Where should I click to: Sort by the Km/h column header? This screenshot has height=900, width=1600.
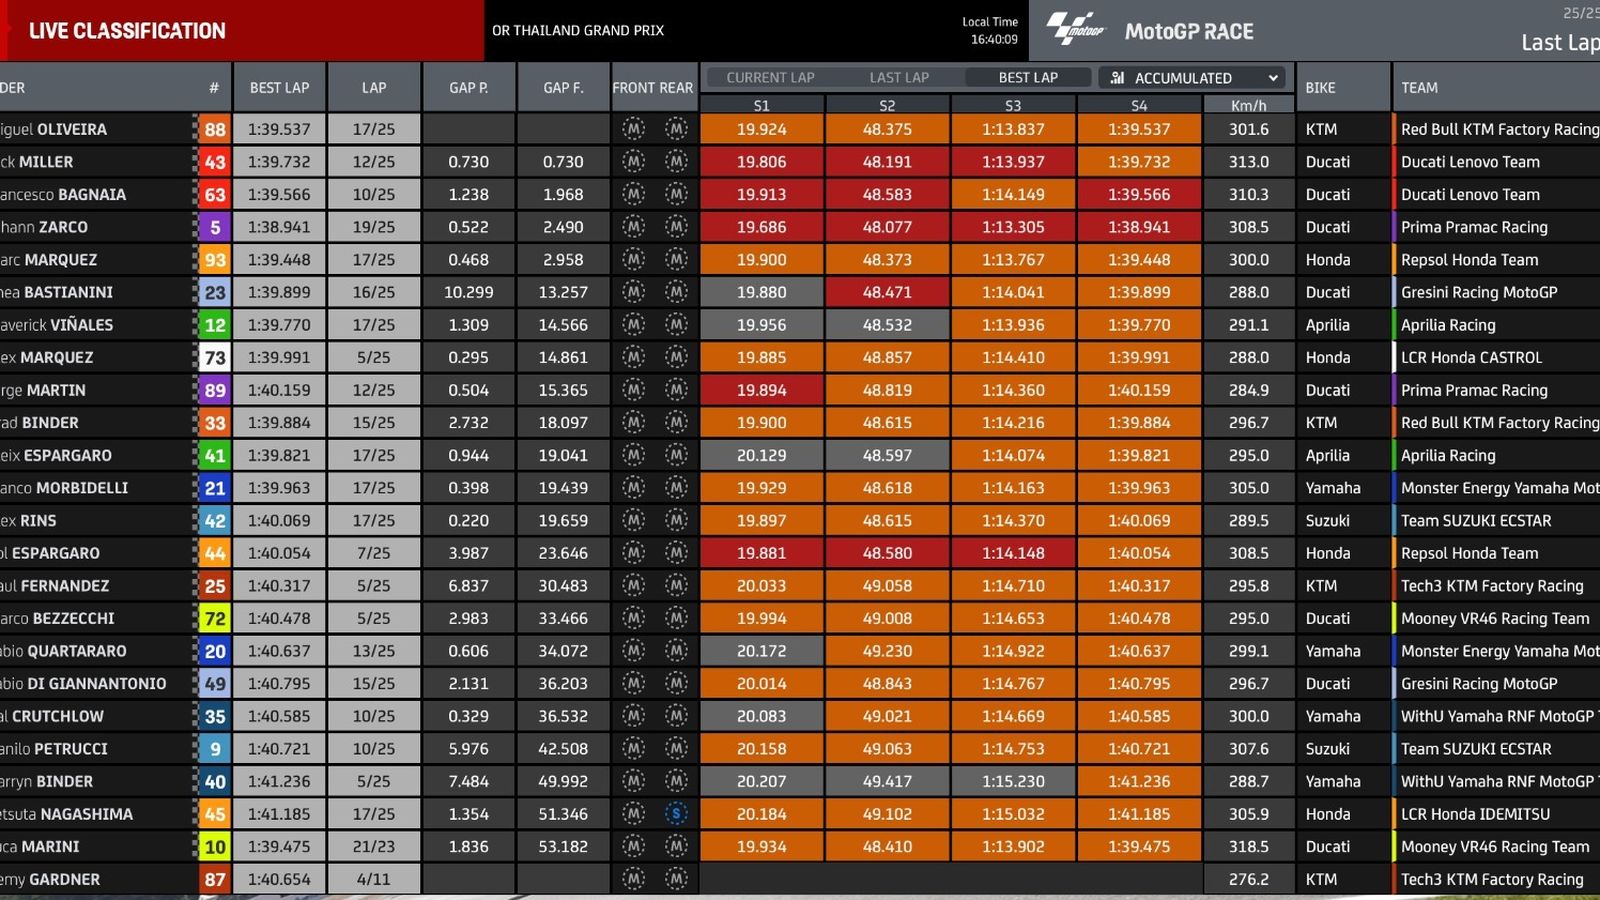tap(1248, 105)
